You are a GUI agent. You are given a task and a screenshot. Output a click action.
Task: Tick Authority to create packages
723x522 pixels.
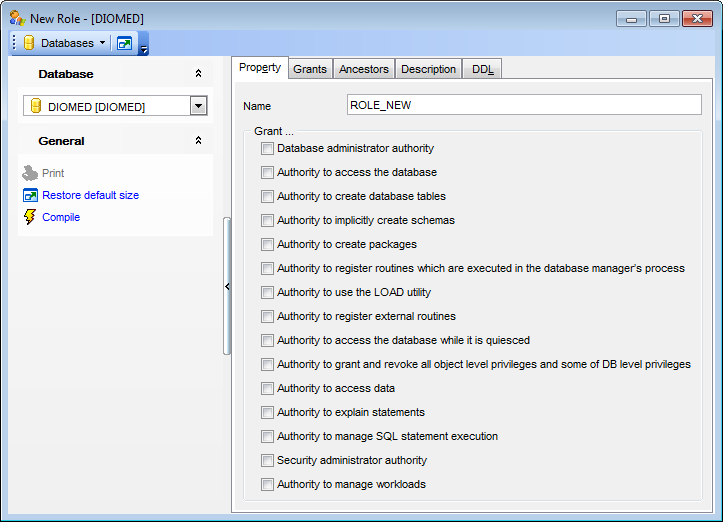click(x=267, y=244)
